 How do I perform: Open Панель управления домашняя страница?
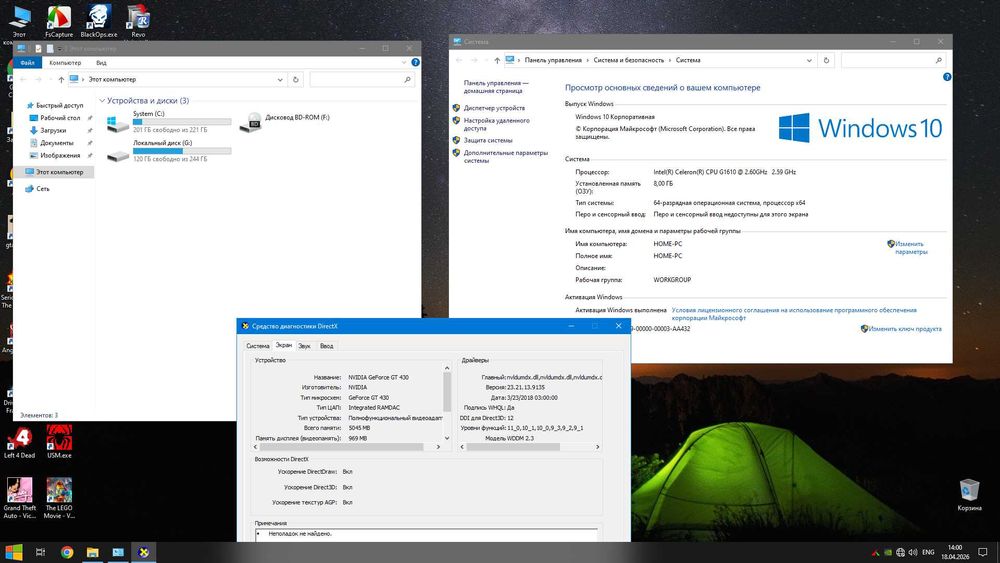[x=496, y=87]
